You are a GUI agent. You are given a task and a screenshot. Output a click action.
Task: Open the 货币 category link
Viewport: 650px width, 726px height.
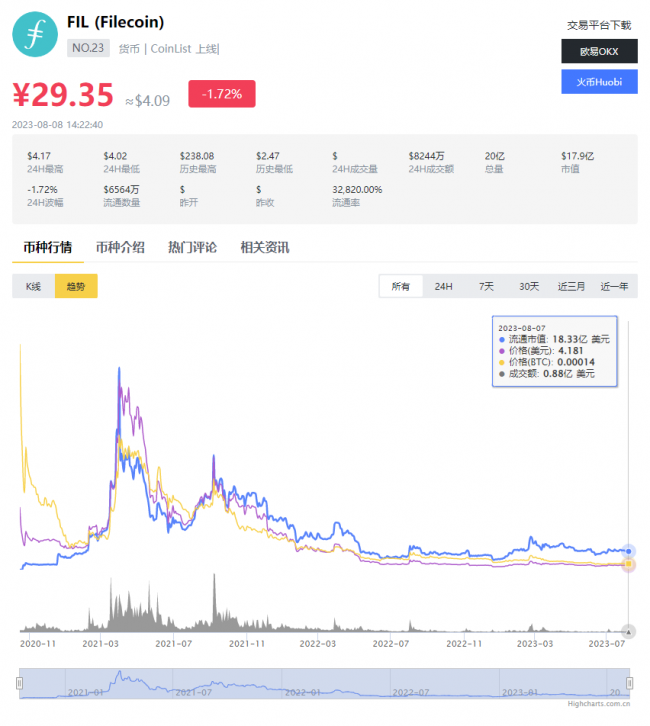click(x=129, y=49)
